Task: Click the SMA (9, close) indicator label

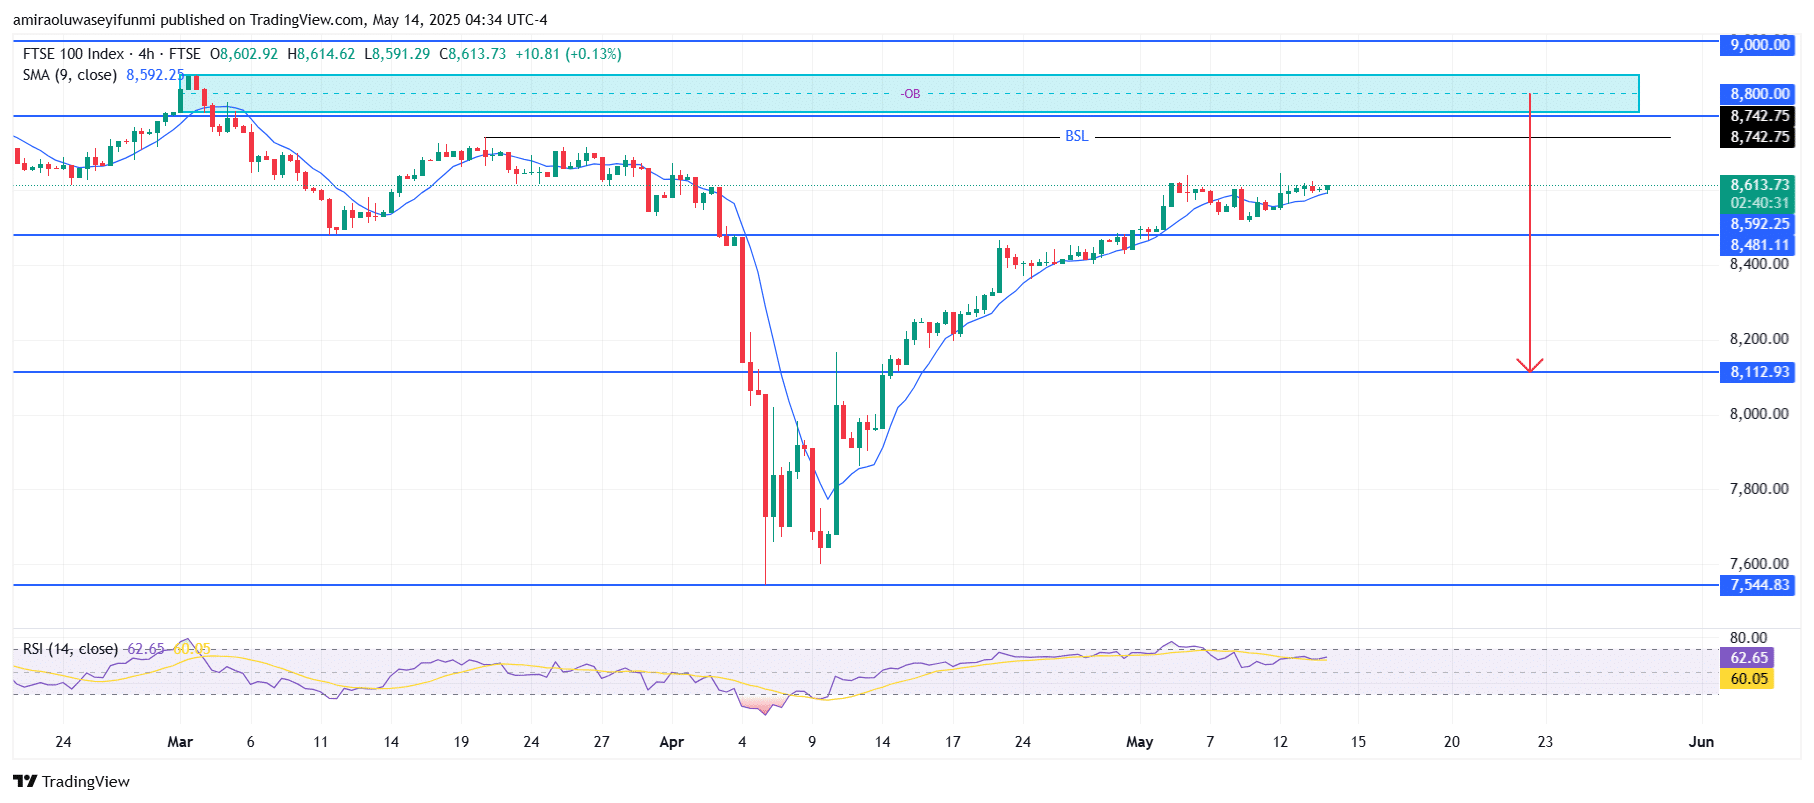Action: 70,75
